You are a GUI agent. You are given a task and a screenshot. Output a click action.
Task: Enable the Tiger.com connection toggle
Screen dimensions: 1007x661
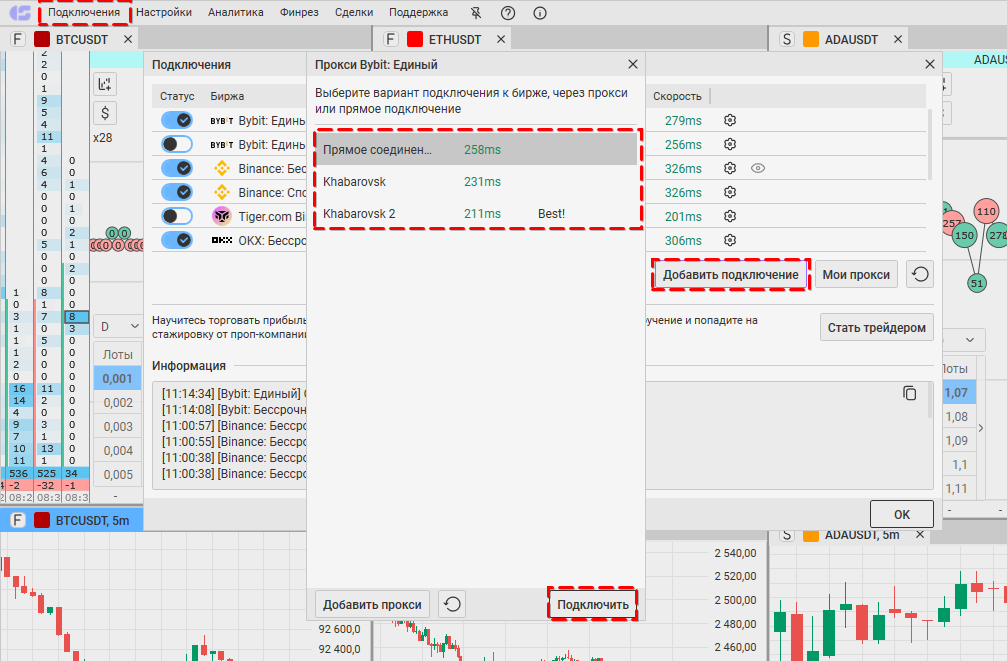(x=177, y=216)
